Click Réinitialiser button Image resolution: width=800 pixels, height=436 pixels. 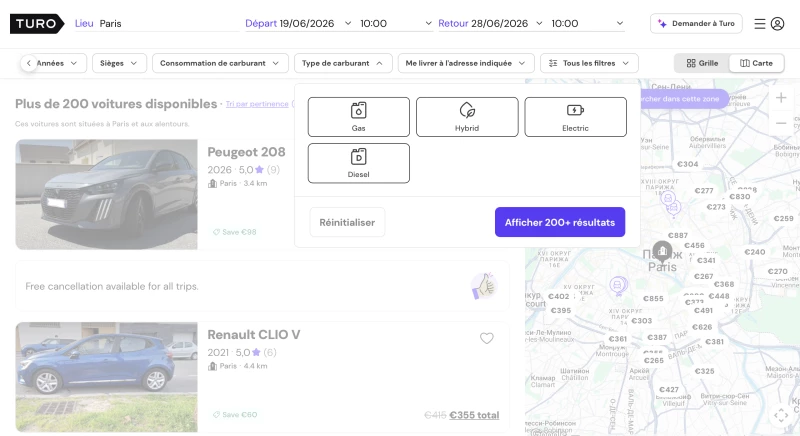click(347, 222)
